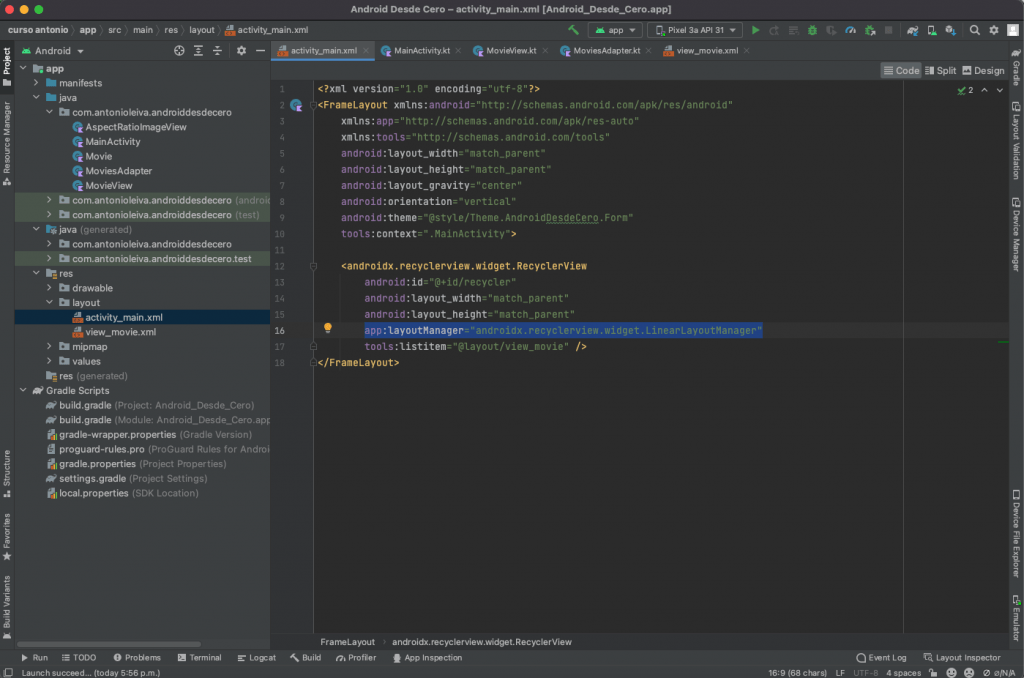Toggle the Layout Validation panel

pyautogui.click(x=1016, y=140)
